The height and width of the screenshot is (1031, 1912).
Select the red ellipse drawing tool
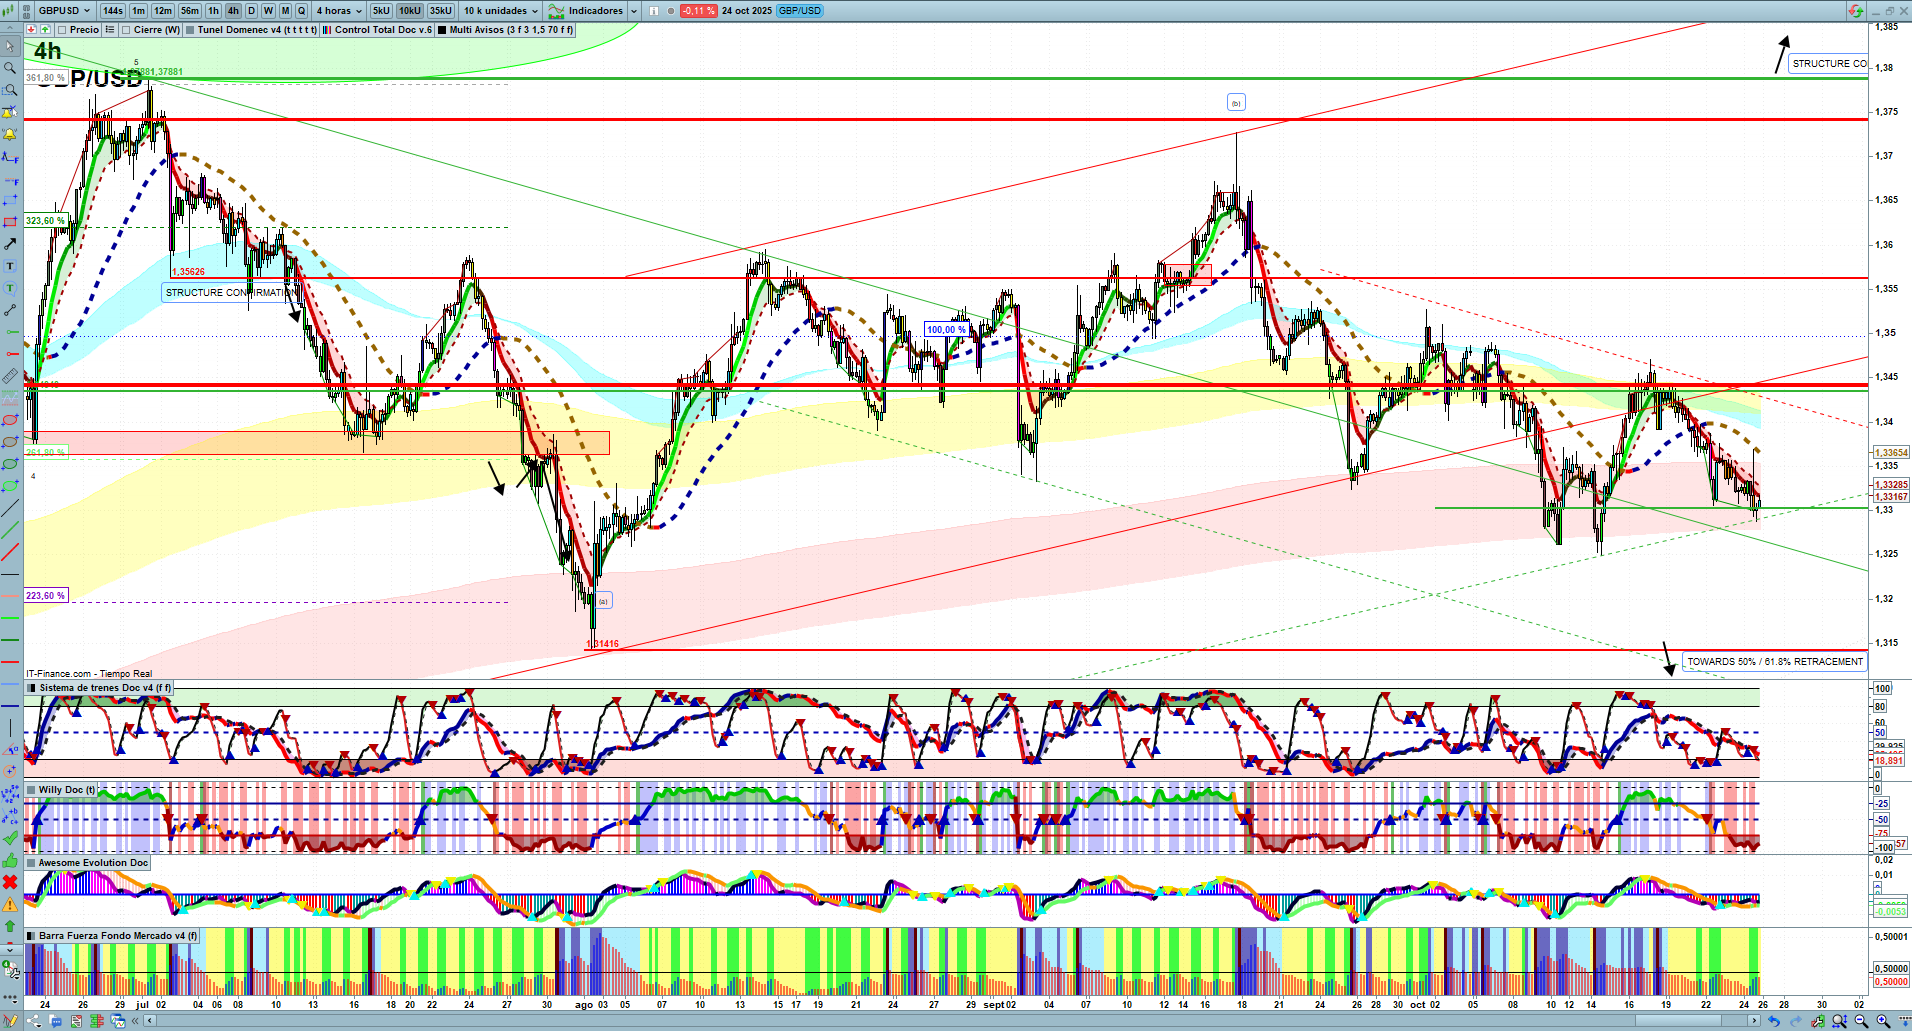point(10,420)
